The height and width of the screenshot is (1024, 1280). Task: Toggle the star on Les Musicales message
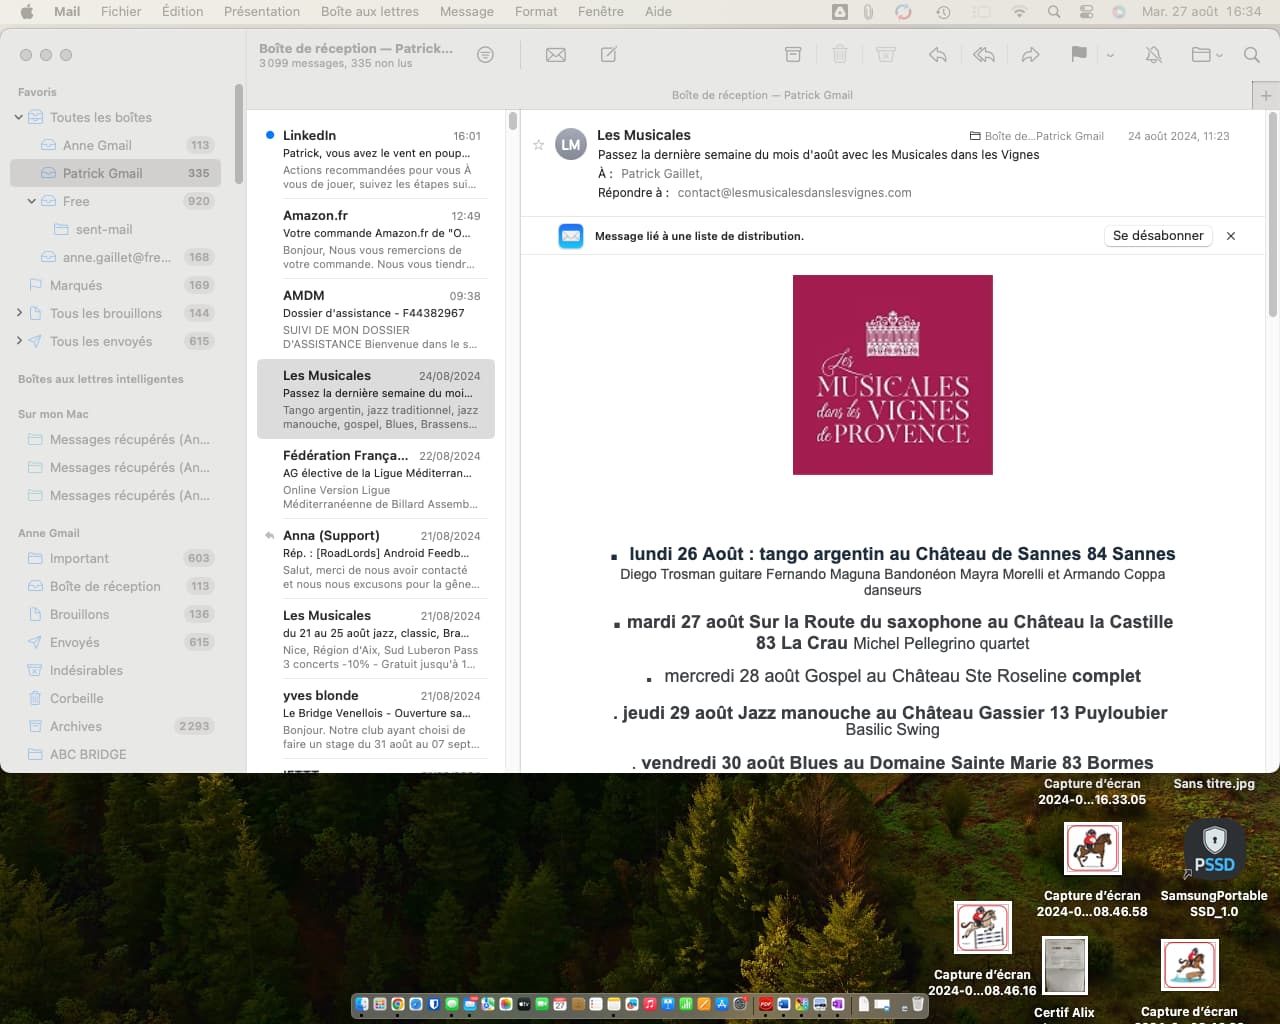(538, 145)
